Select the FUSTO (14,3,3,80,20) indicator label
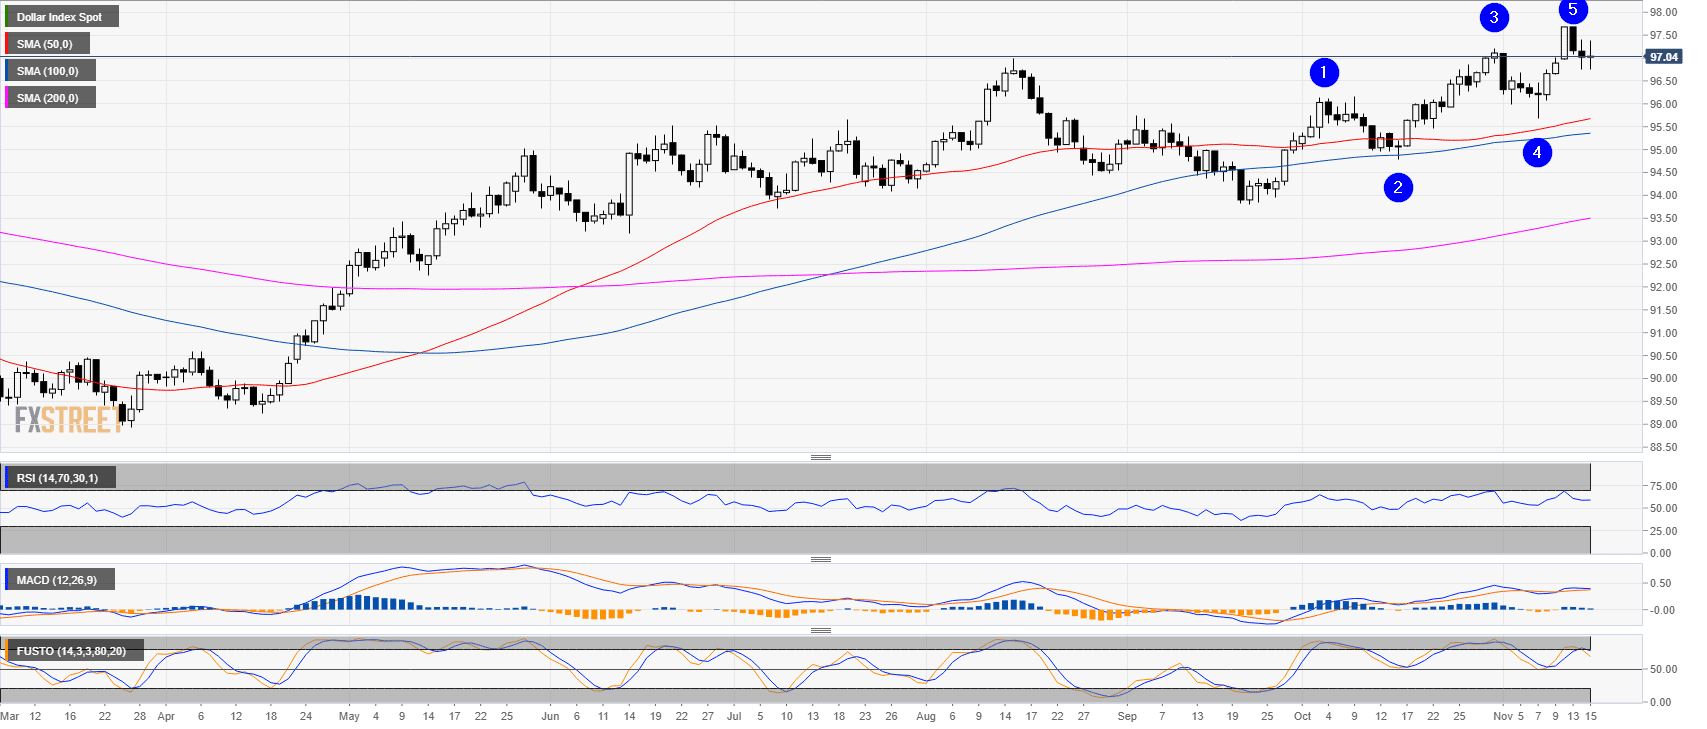Screen dimensions: 1707x729 [x=71, y=651]
